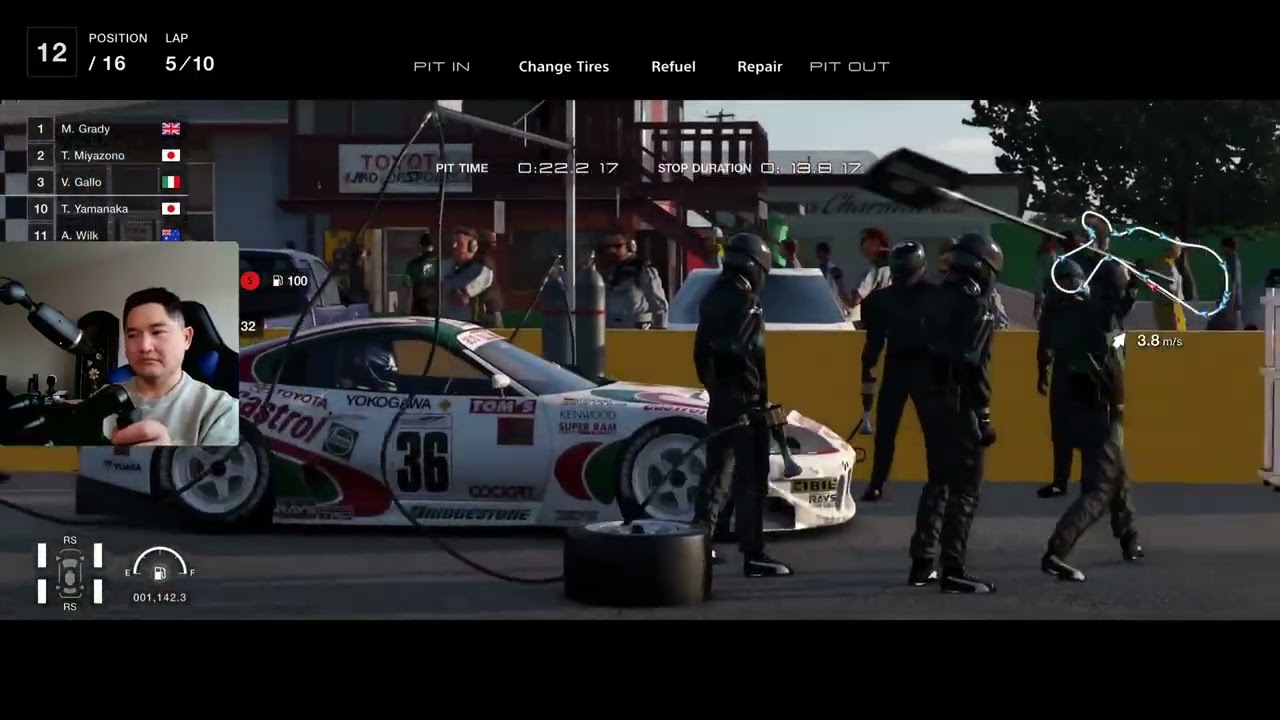Select the PIT OUT stage label
The image size is (1280, 720).
(x=849, y=66)
